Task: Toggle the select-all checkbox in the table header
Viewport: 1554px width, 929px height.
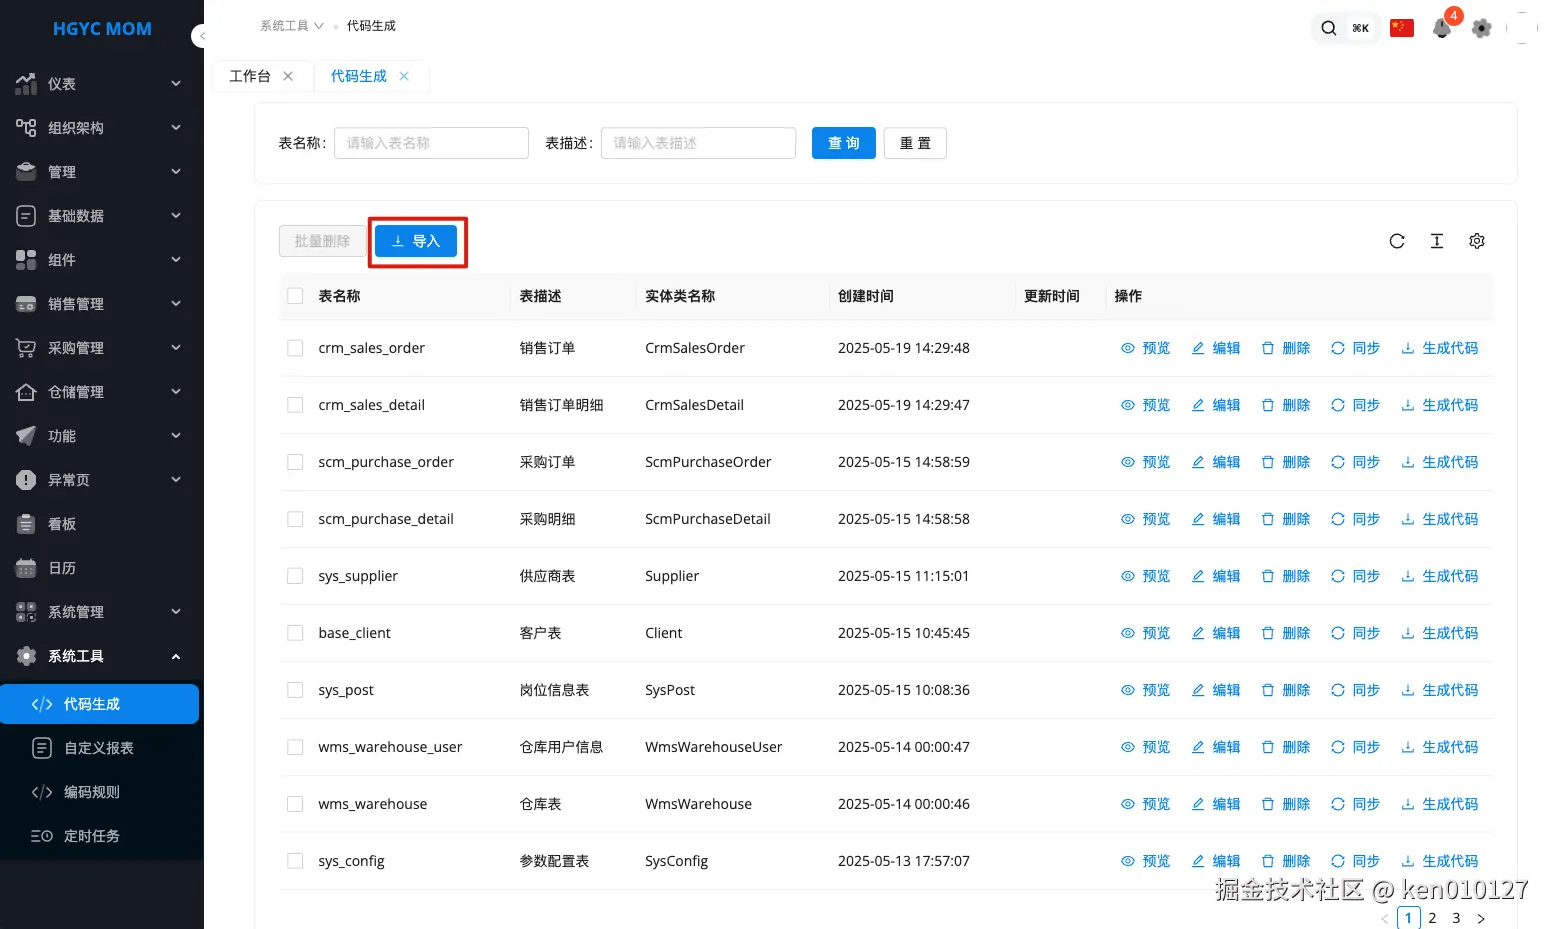Action: pyautogui.click(x=295, y=296)
